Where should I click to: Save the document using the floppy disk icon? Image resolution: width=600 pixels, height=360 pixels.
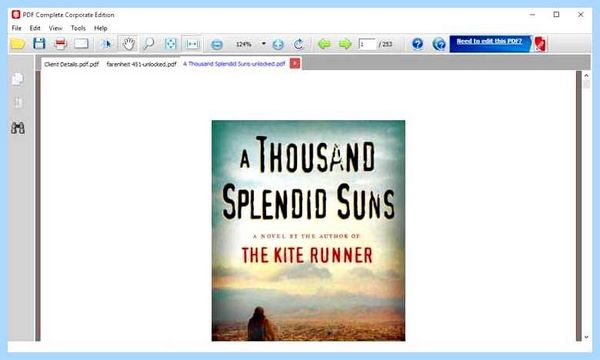pos(39,44)
